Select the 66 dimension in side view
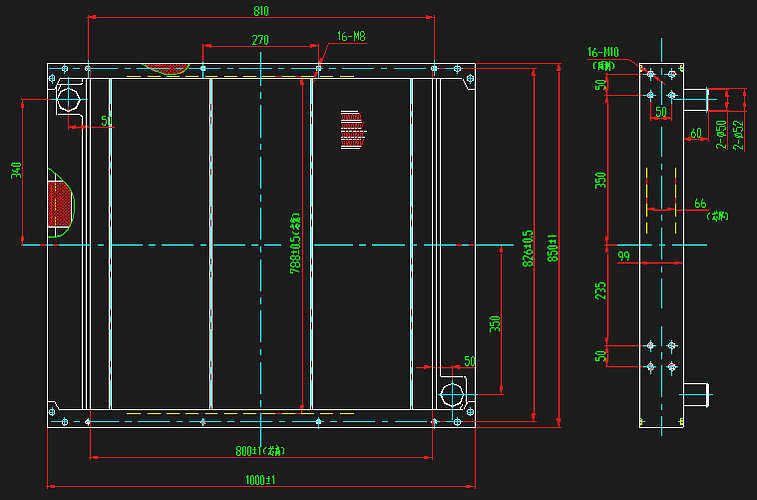This screenshot has height=500, width=757. click(700, 203)
